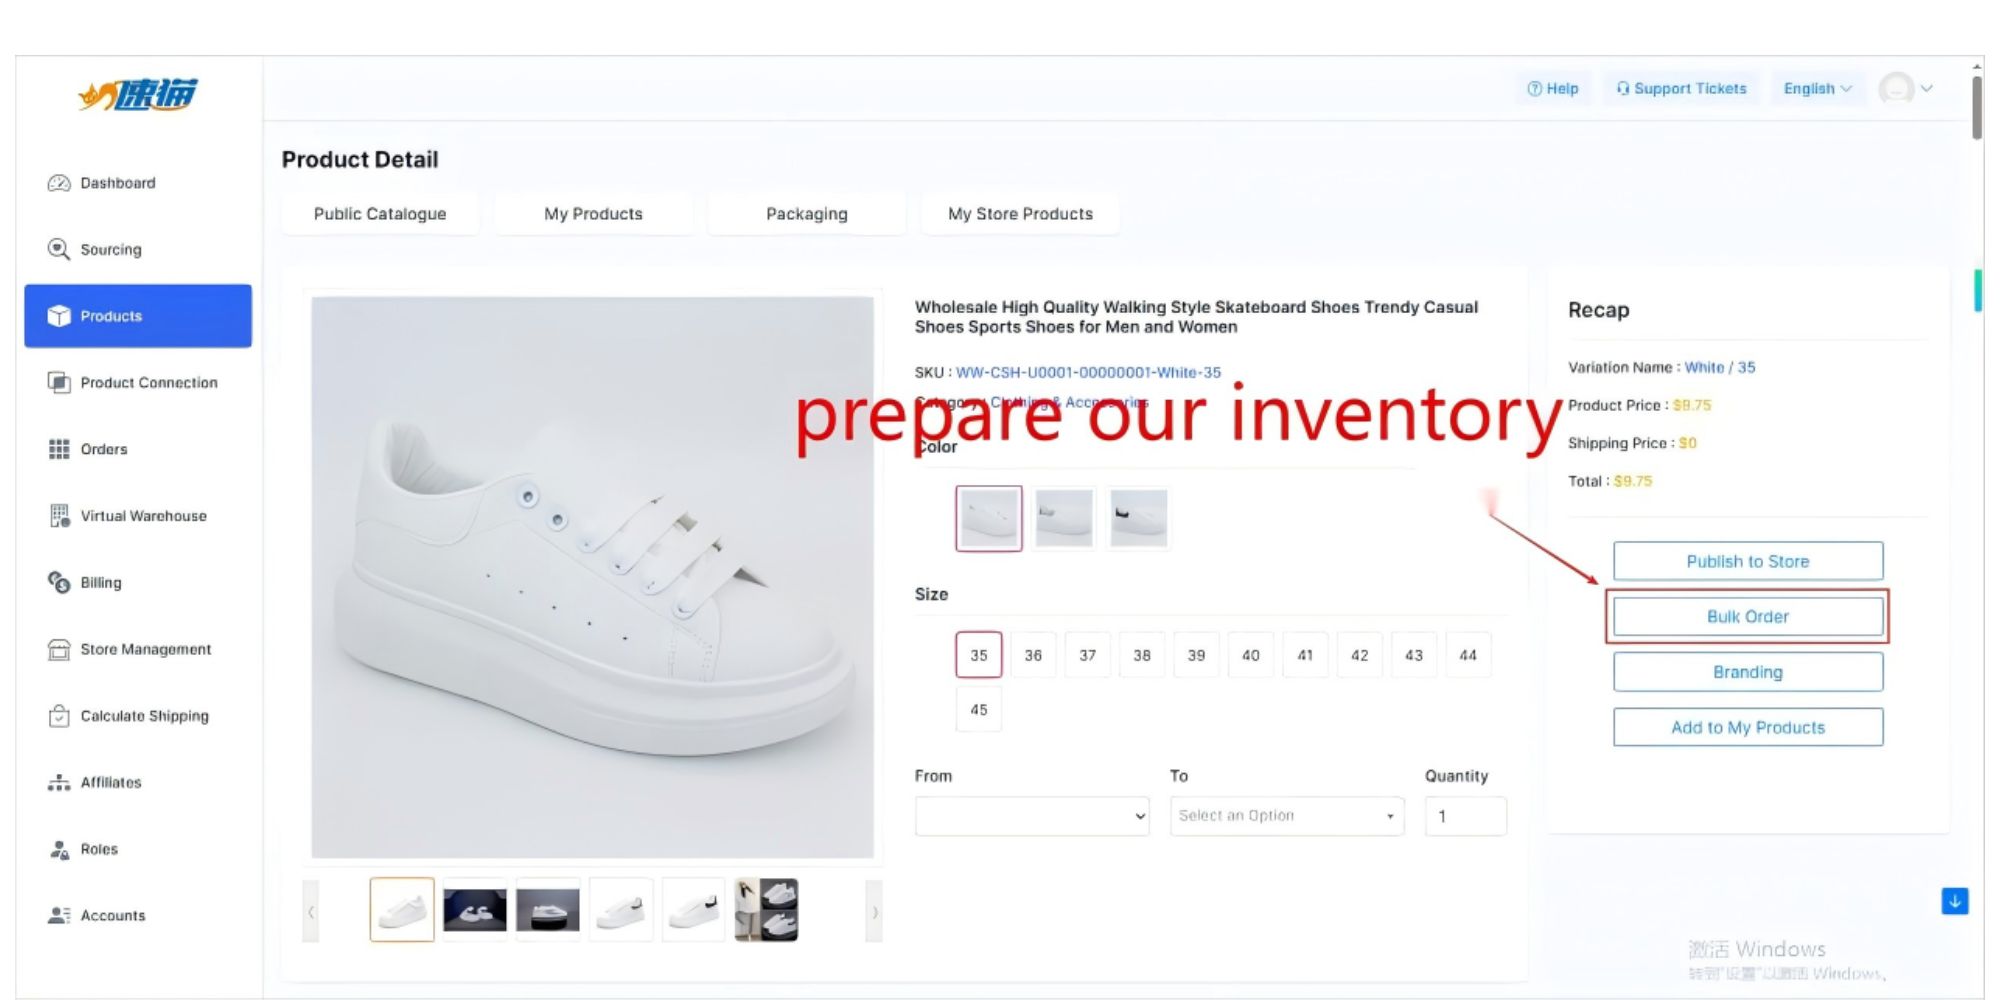This screenshot has width=2000, height=1000.
Task: Pick size 45 option
Action: [x=979, y=709]
